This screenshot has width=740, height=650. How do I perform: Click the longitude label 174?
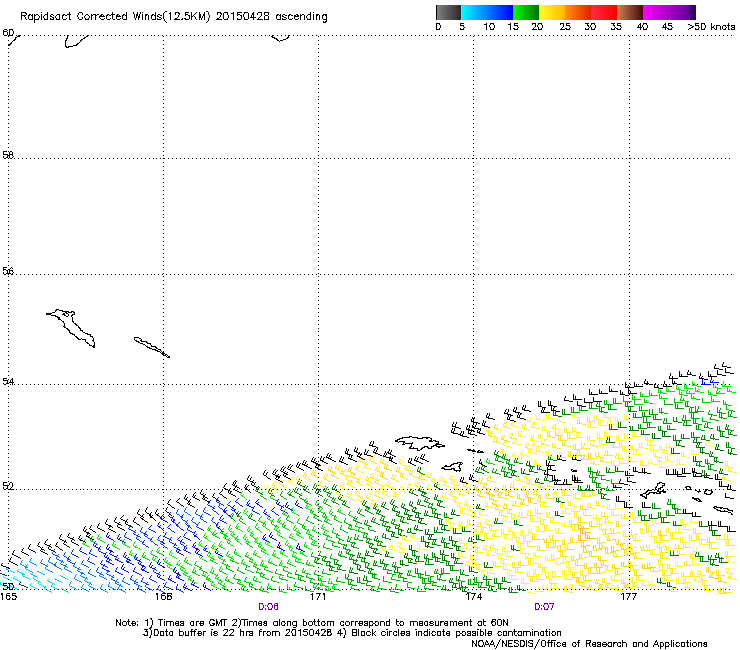coord(473,597)
